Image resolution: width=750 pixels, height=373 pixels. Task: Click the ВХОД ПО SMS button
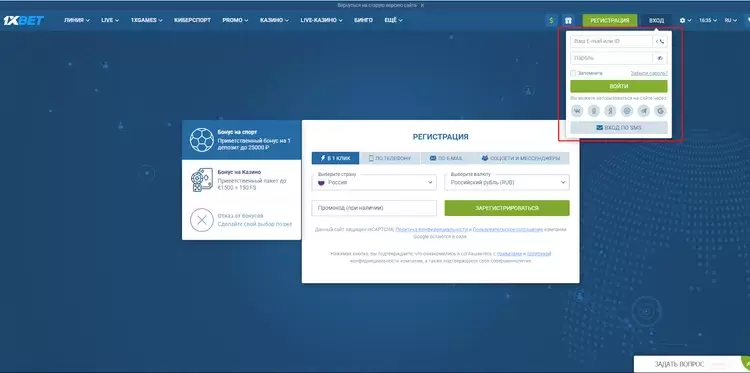tap(618, 128)
